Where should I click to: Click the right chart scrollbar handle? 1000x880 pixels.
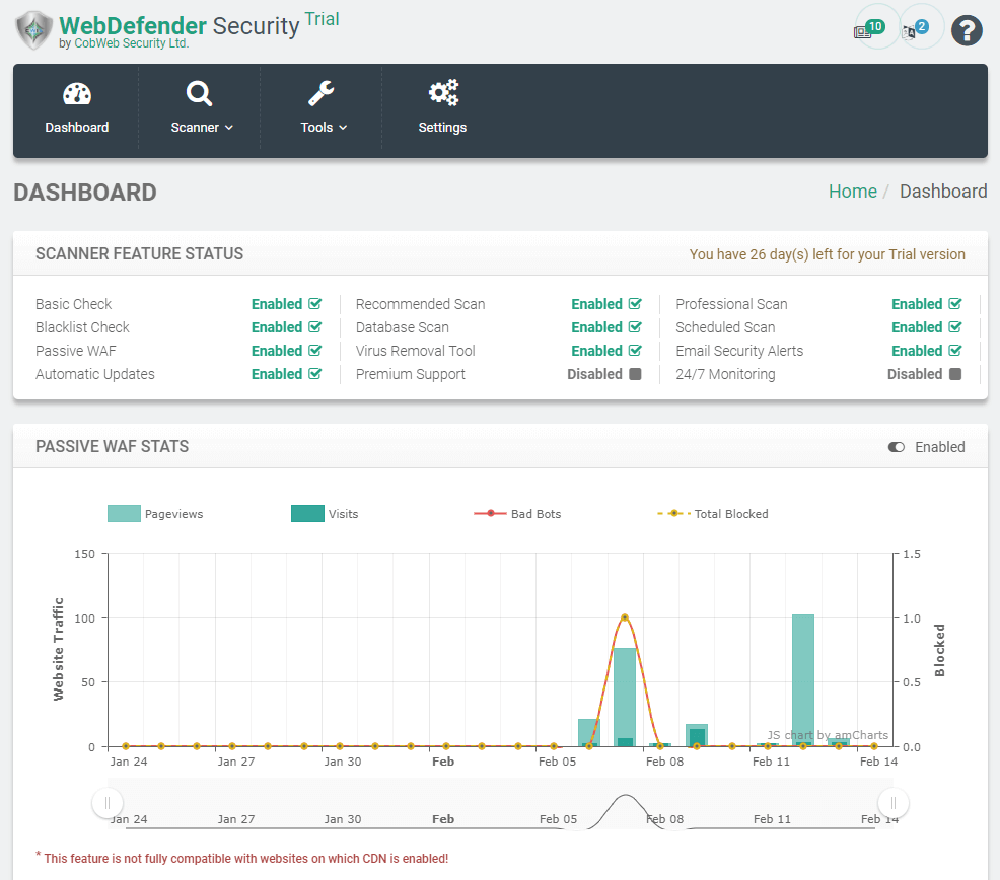click(893, 803)
